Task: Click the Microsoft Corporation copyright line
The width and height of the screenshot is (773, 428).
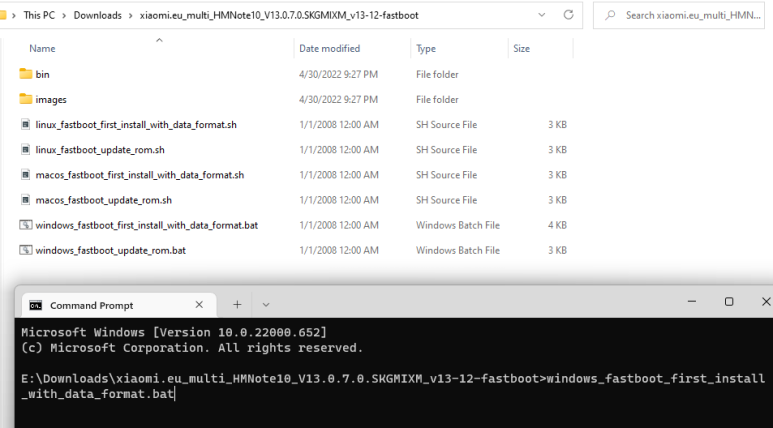Action: tap(192, 348)
